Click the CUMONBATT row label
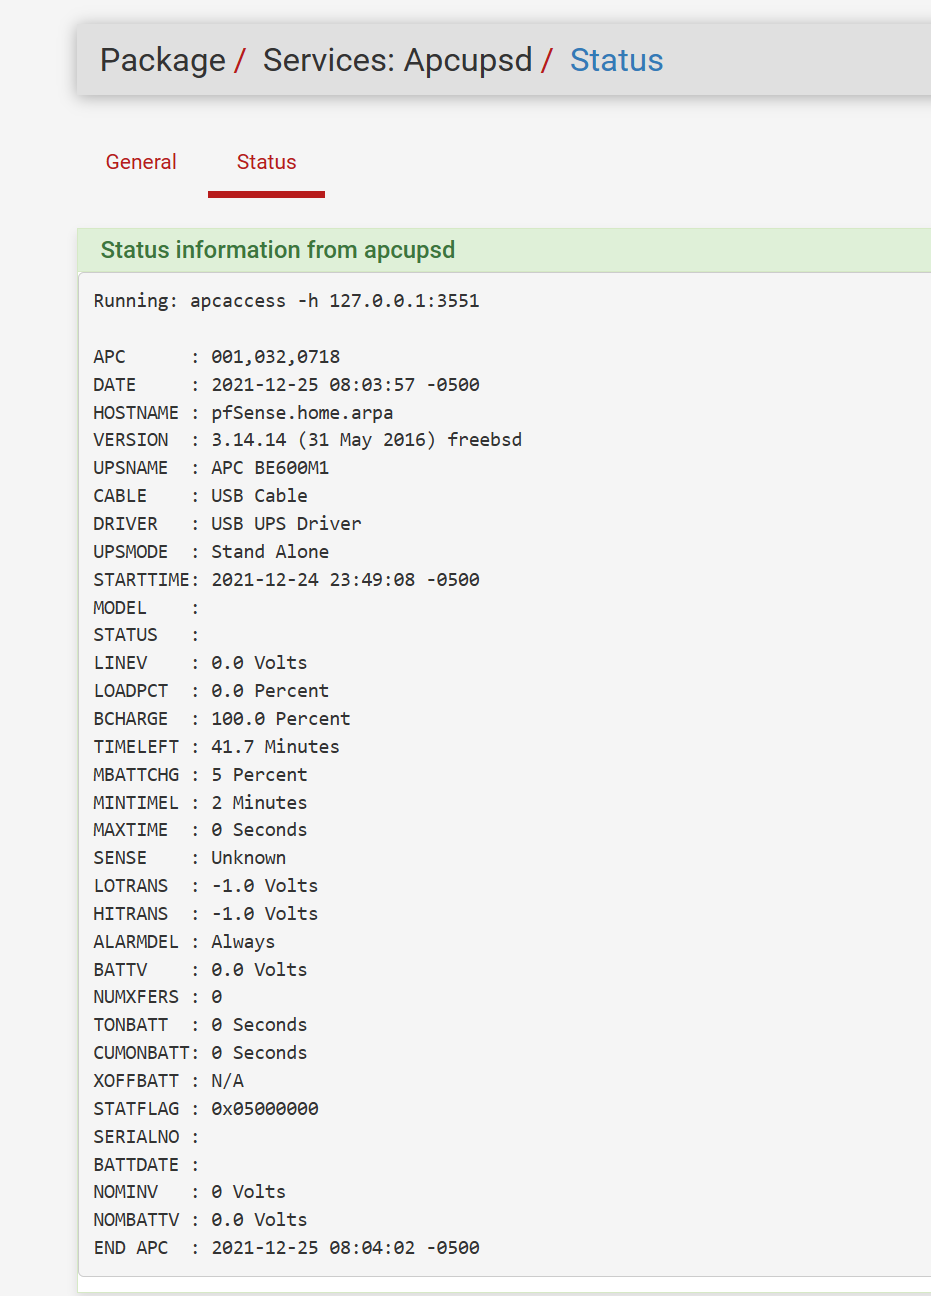This screenshot has height=1296, width=931. click(x=142, y=1053)
